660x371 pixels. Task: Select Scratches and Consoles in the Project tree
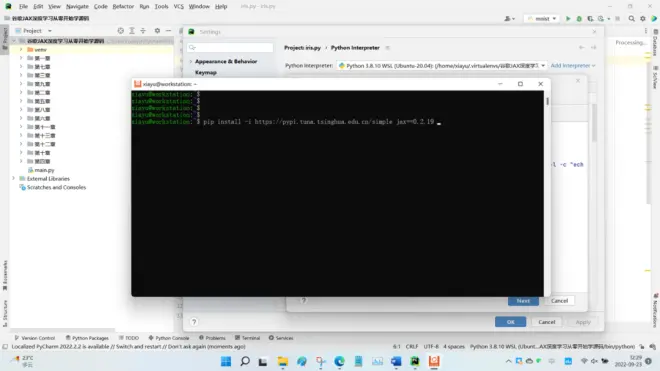(56, 187)
